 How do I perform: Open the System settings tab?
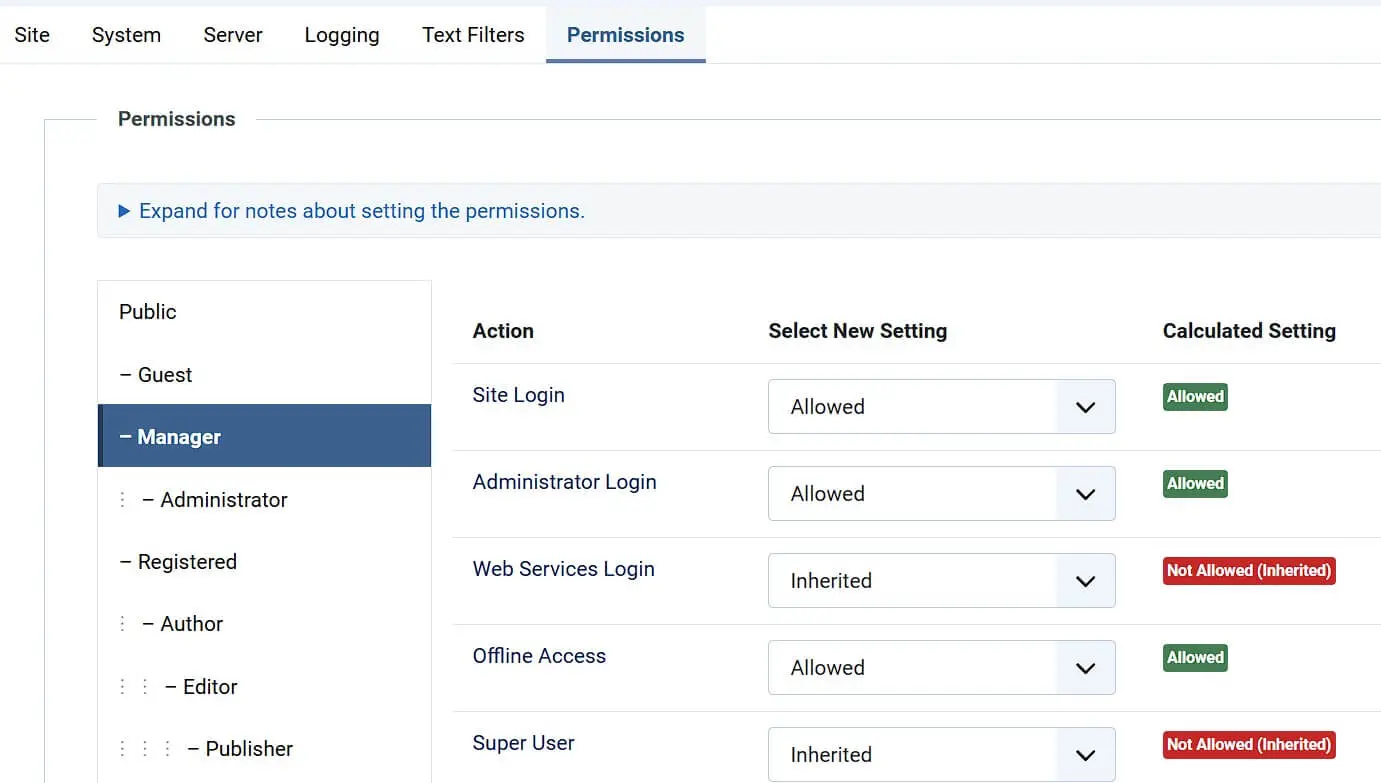[126, 34]
